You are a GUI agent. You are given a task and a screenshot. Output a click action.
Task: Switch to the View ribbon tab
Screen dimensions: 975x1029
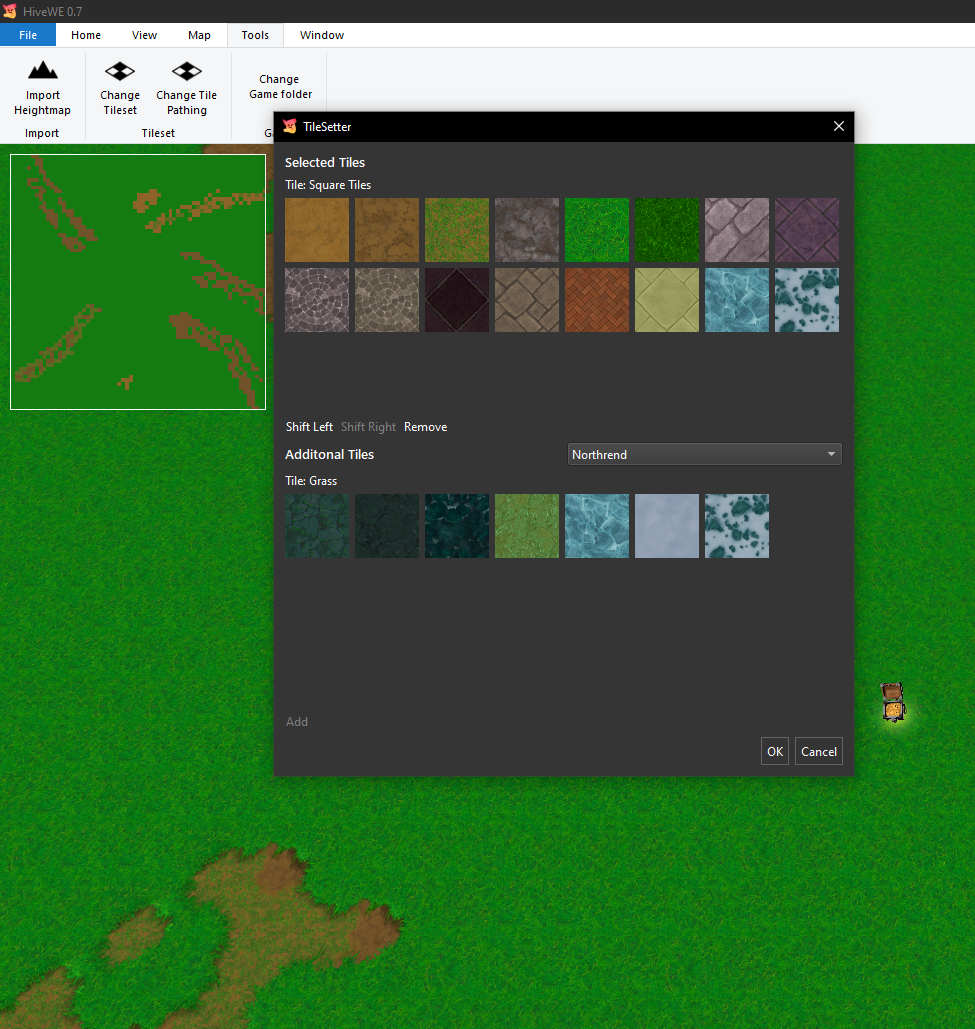pyautogui.click(x=144, y=35)
